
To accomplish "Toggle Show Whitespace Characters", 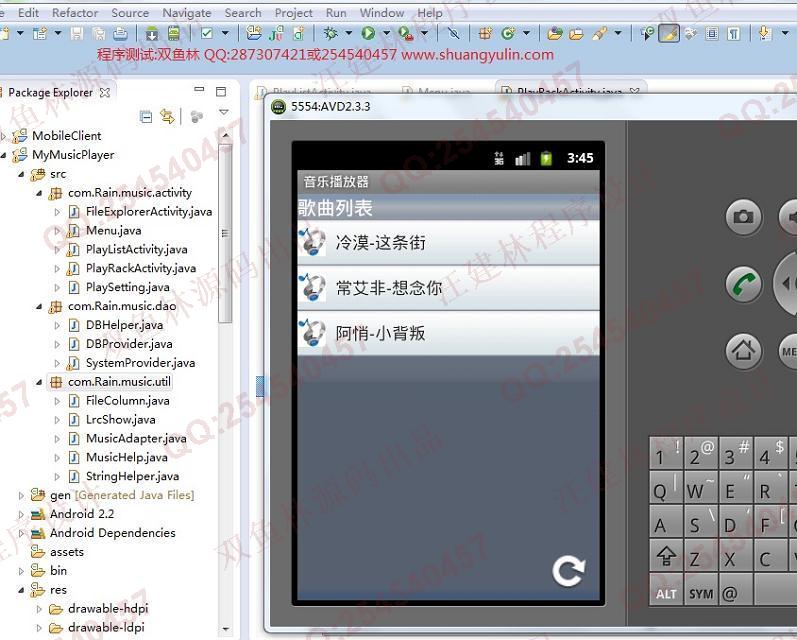I will 733,34.
